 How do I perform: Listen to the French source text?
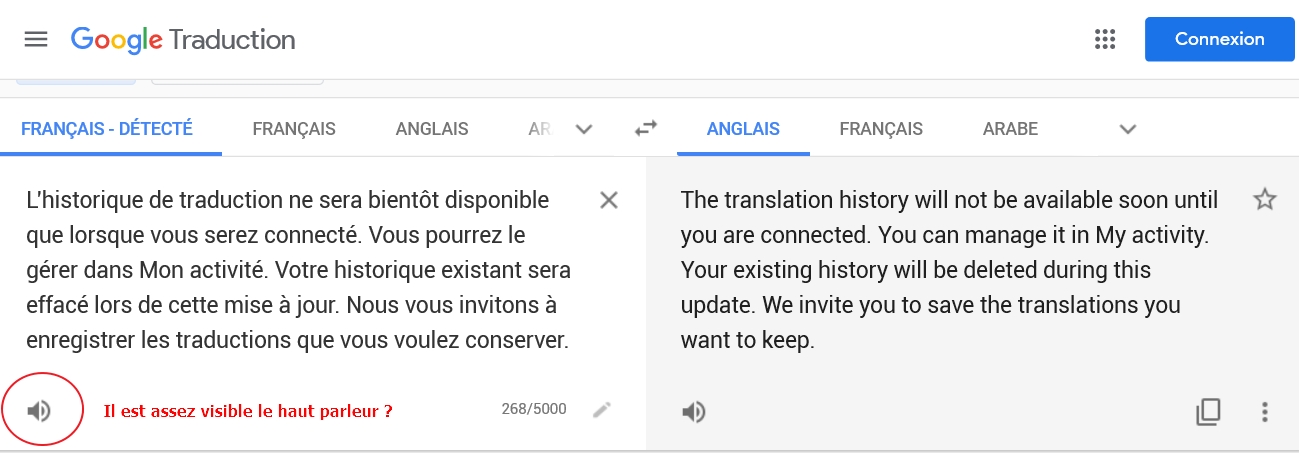pyautogui.click(x=39, y=410)
